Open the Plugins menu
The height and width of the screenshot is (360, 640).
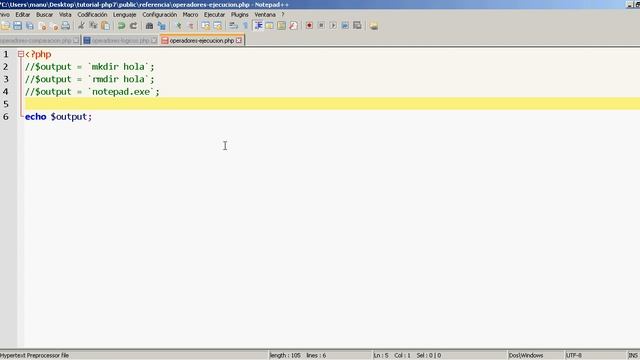tap(240, 15)
